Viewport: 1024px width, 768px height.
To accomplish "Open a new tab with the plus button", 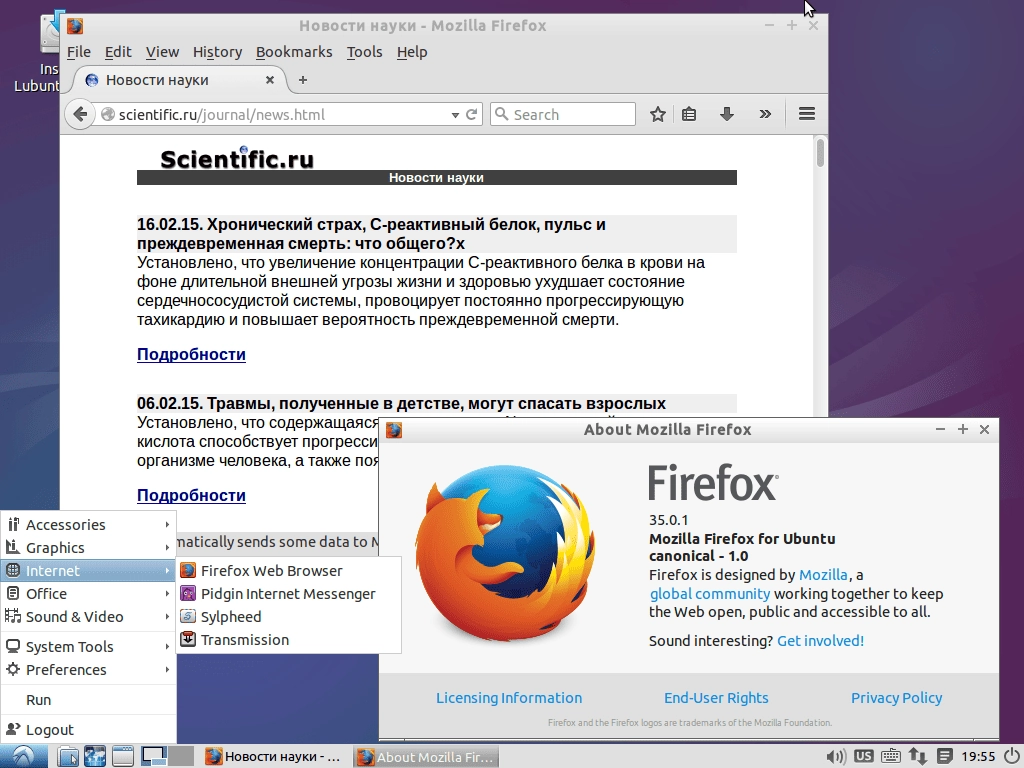I will pyautogui.click(x=302, y=80).
